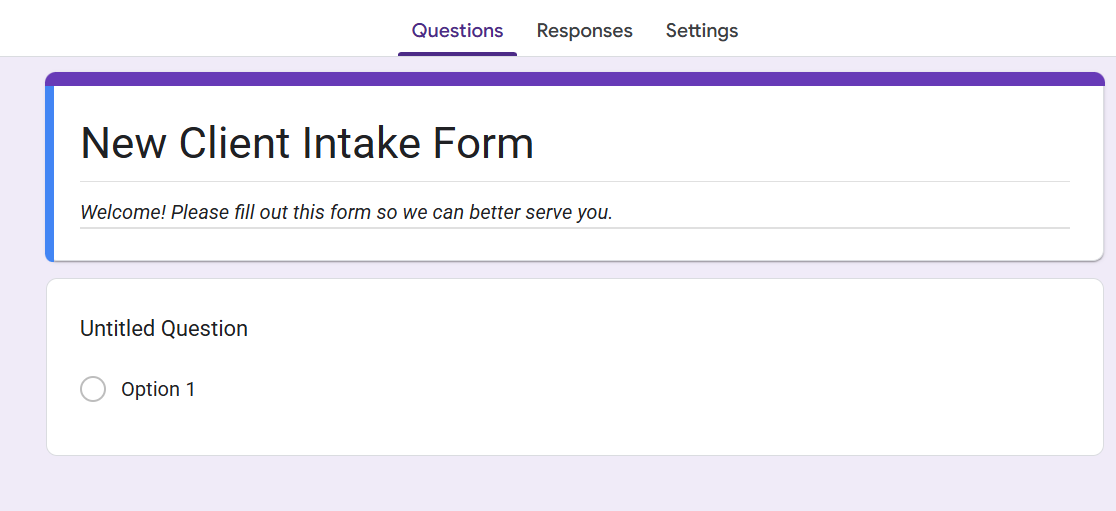The image size is (1116, 511).
Task: Select the Option 1 radio button
Action: click(x=93, y=389)
